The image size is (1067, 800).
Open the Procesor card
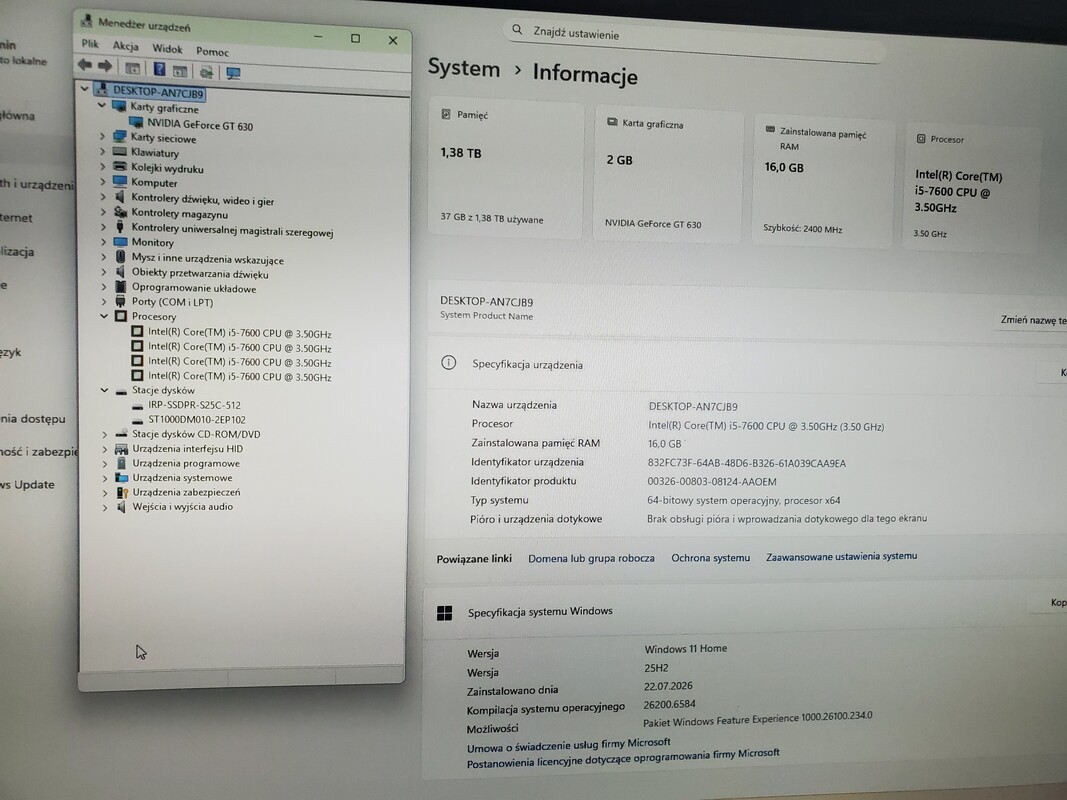pyautogui.click(x=972, y=187)
